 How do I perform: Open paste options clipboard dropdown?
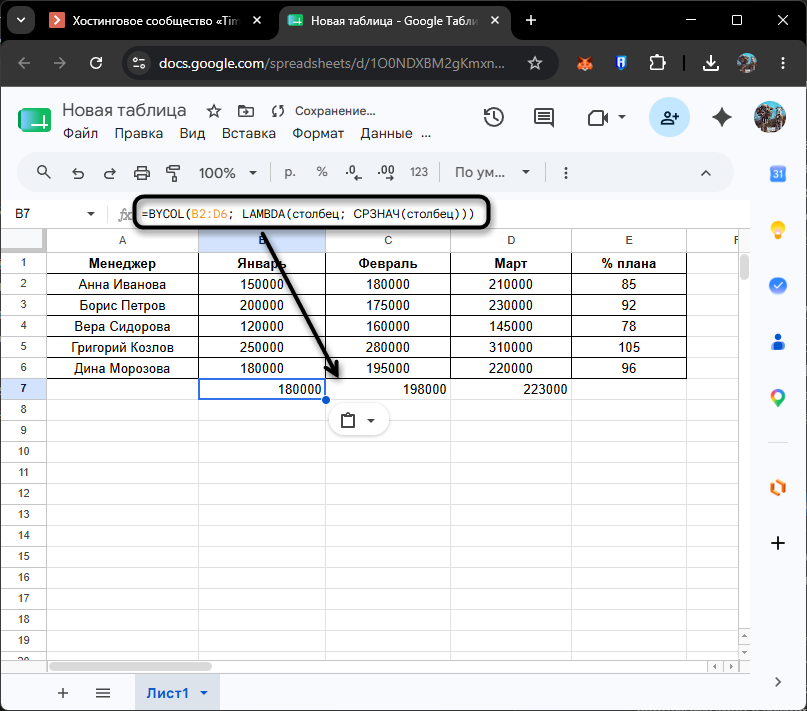(358, 421)
